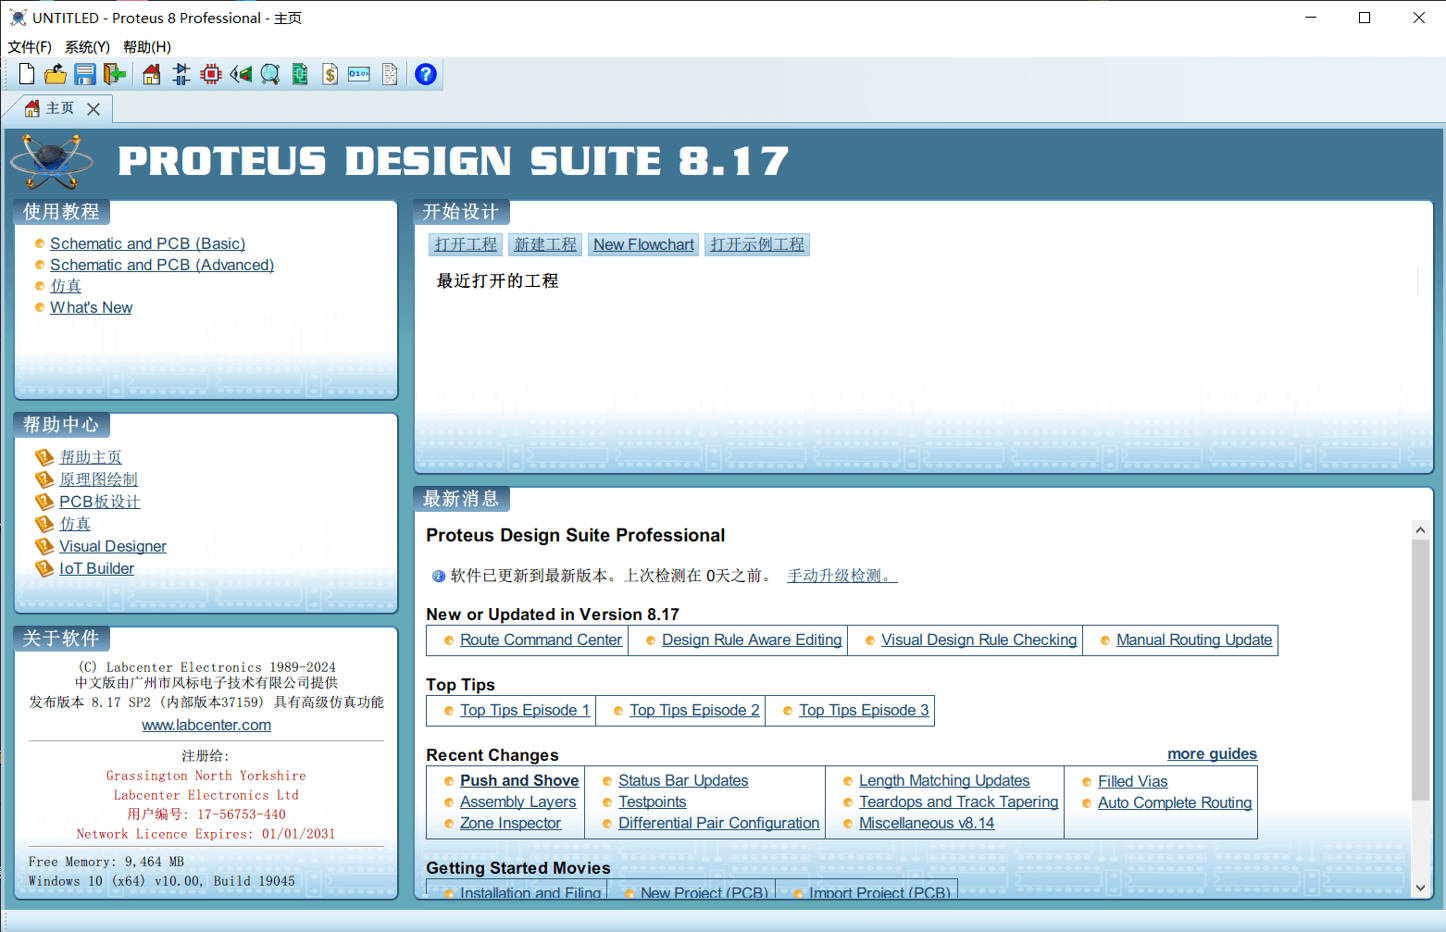
Task: Open the 系统(Y) menu
Action: coord(87,47)
